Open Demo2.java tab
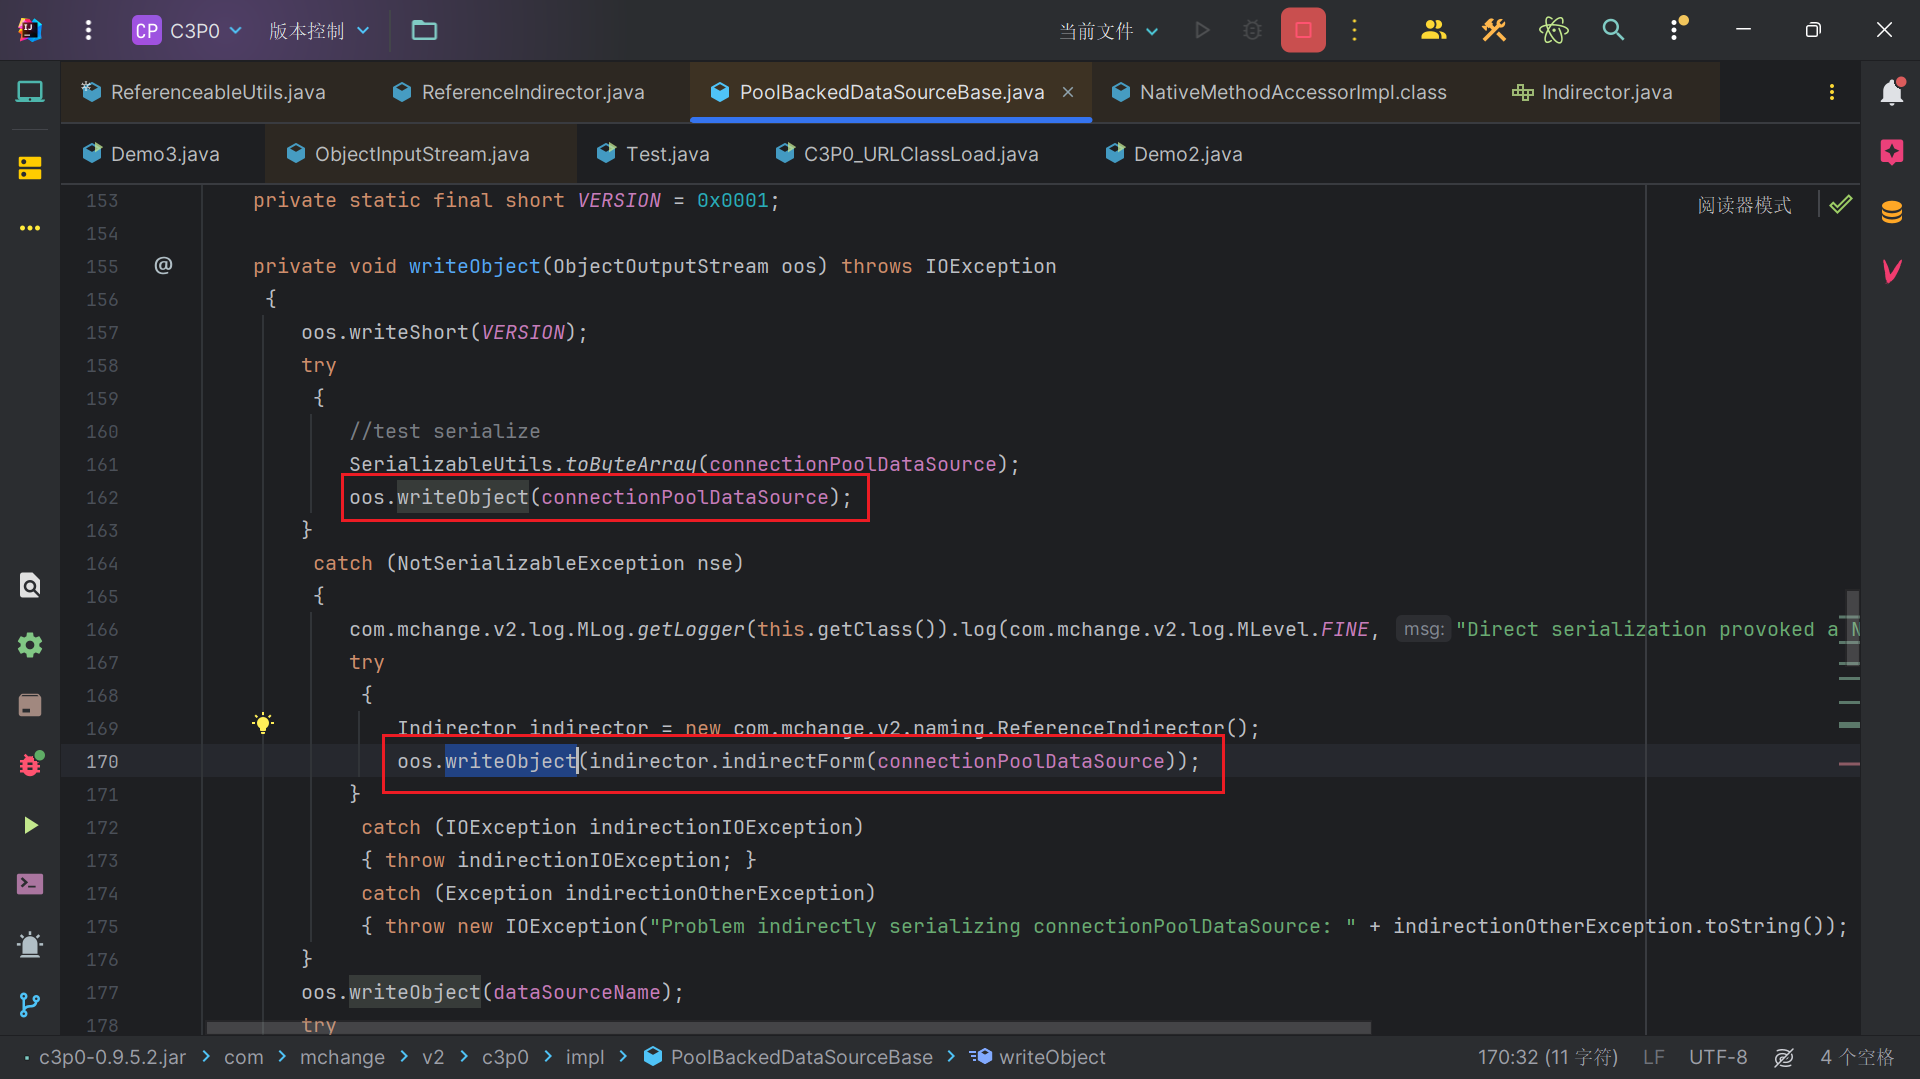 tap(1175, 154)
